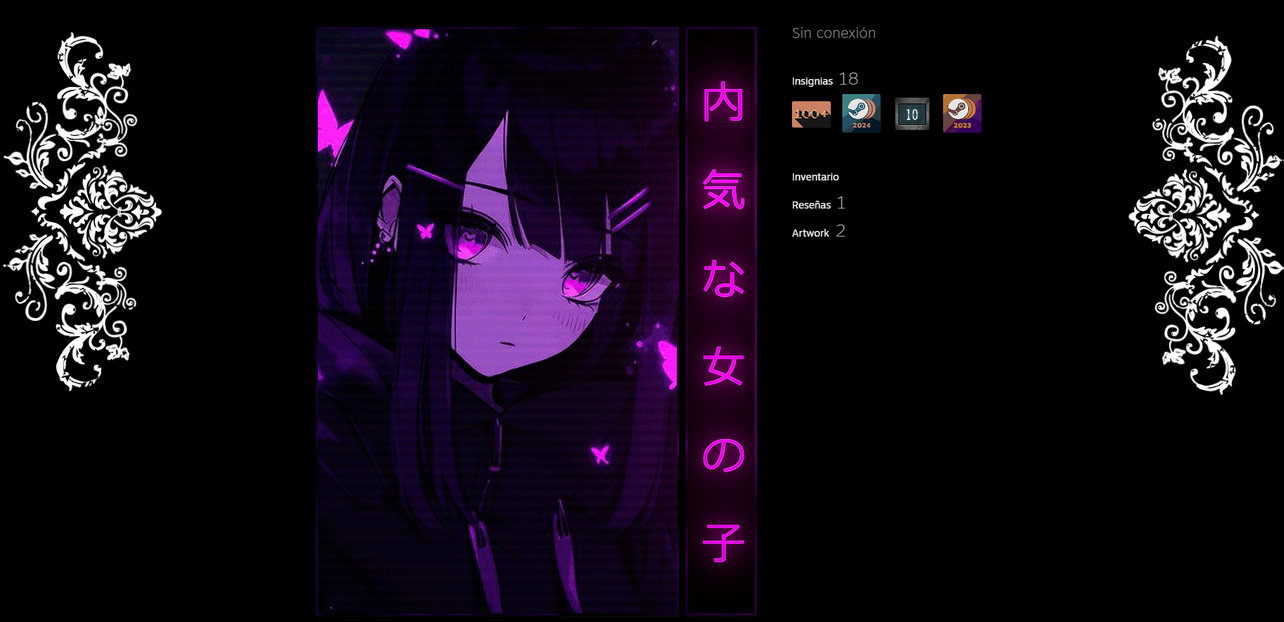Open the Artwork gallery link
1284x622 pixels.
pyautogui.click(x=810, y=233)
